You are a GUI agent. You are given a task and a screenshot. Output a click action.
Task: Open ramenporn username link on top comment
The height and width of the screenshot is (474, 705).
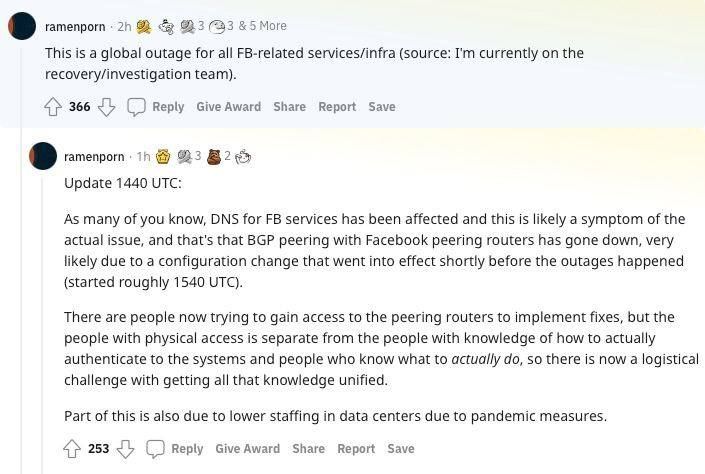tap(75, 27)
